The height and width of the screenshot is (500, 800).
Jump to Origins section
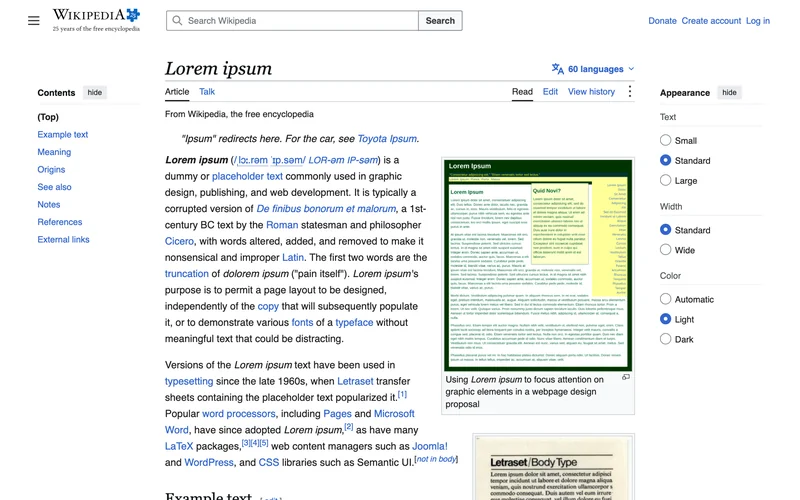pos(51,169)
